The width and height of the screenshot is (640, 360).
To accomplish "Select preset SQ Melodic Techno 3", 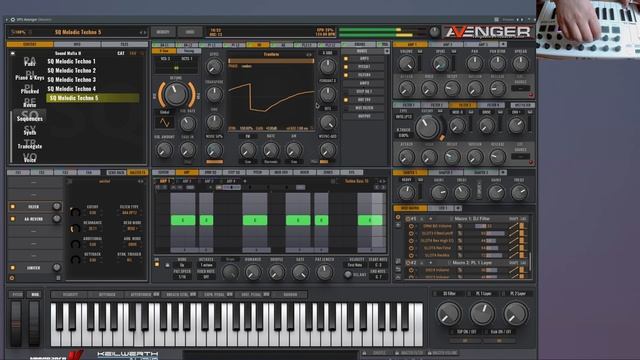I will click(71, 80).
